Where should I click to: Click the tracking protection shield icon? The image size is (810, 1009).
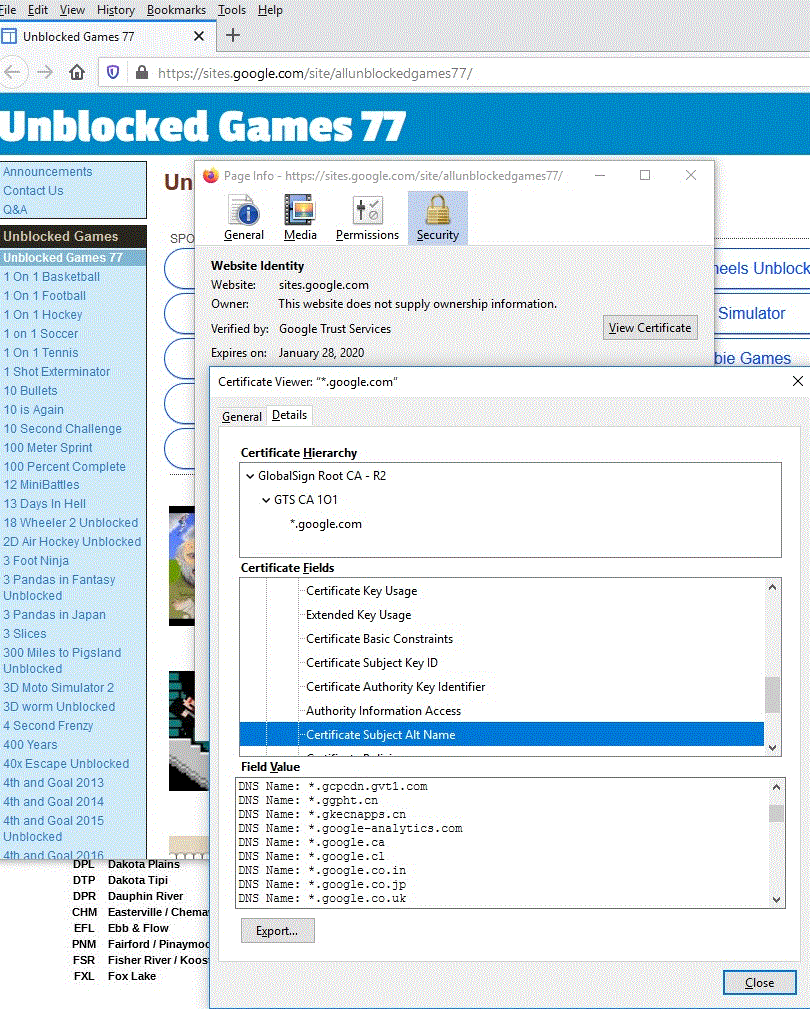pos(113,72)
